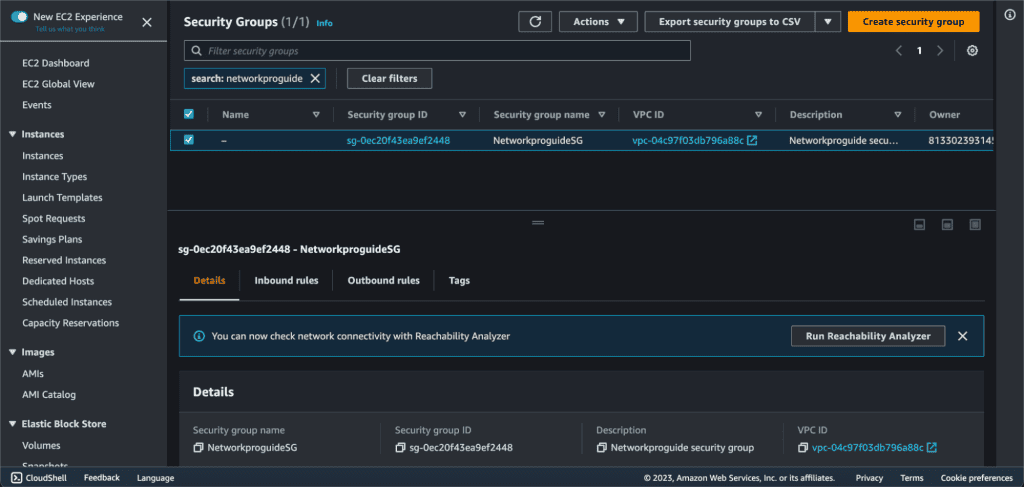Open AMI Catalog in sidebar
Image resolution: width=1024 pixels, height=487 pixels.
click(x=49, y=395)
